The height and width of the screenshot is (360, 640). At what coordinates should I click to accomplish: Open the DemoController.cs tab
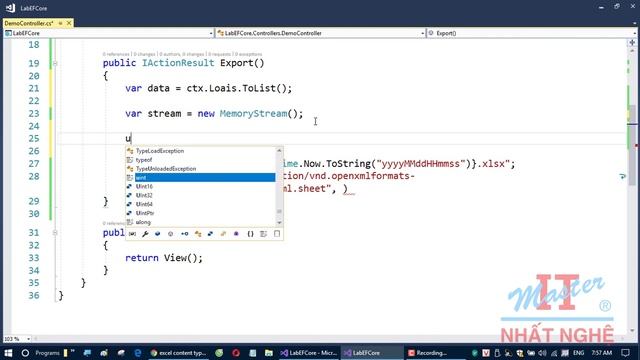(x=29, y=23)
